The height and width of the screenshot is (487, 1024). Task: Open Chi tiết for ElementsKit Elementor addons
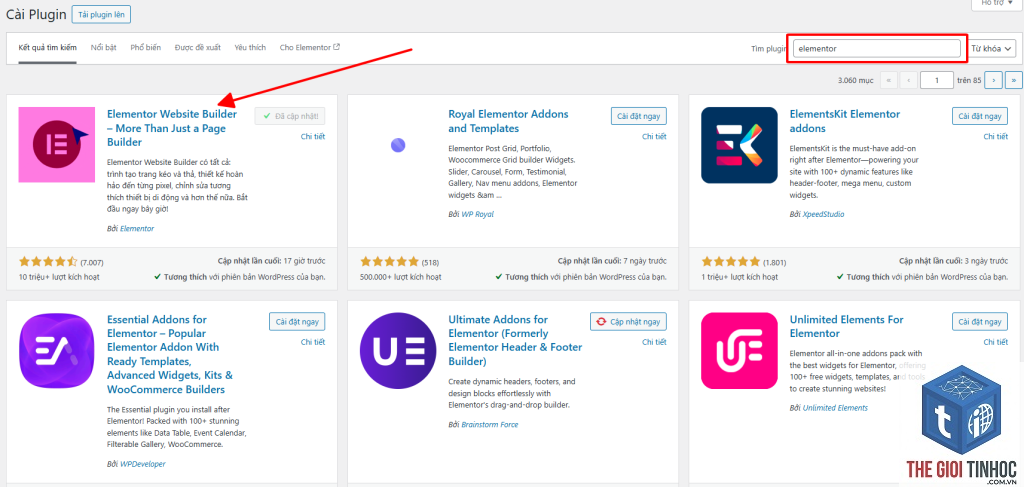coord(995,136)
